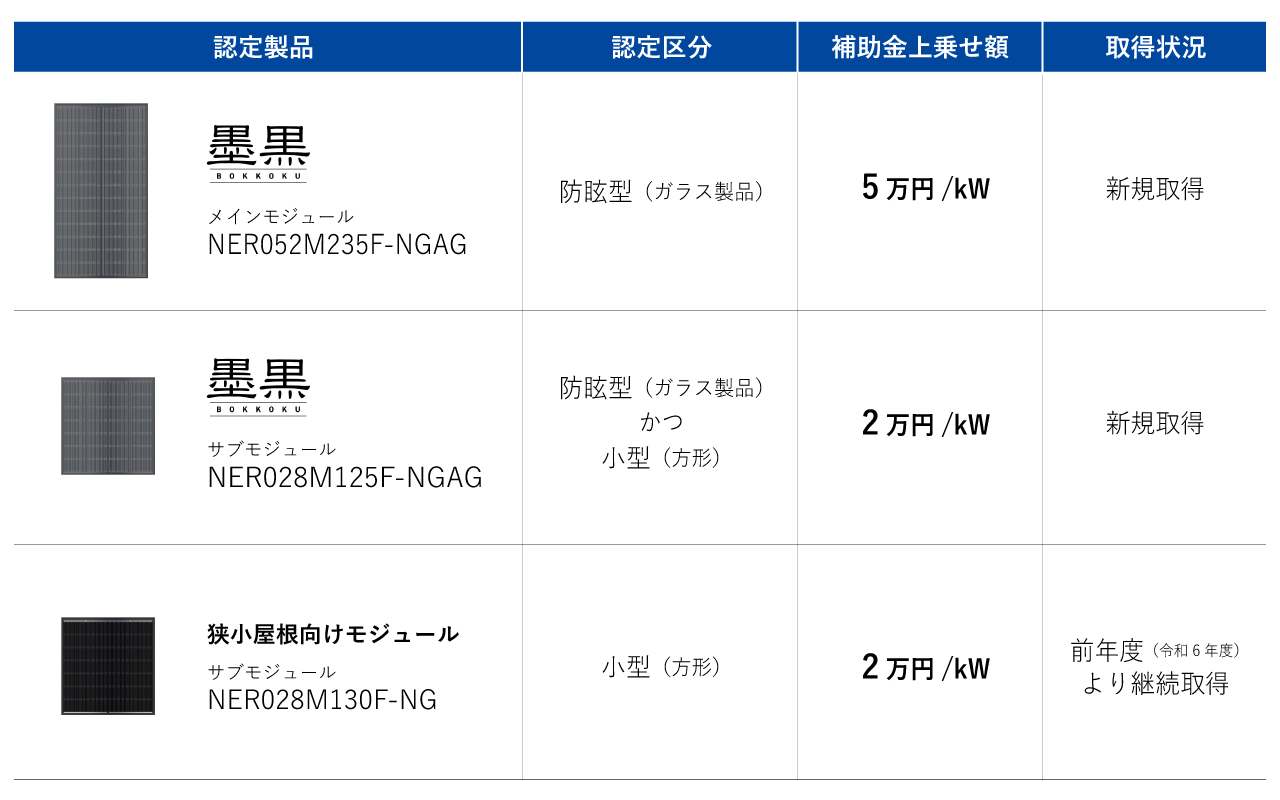The height and width of the screenshot is (800, 1280).
Task: Select the tall main module panel image
Action: [x=101, y=190]
